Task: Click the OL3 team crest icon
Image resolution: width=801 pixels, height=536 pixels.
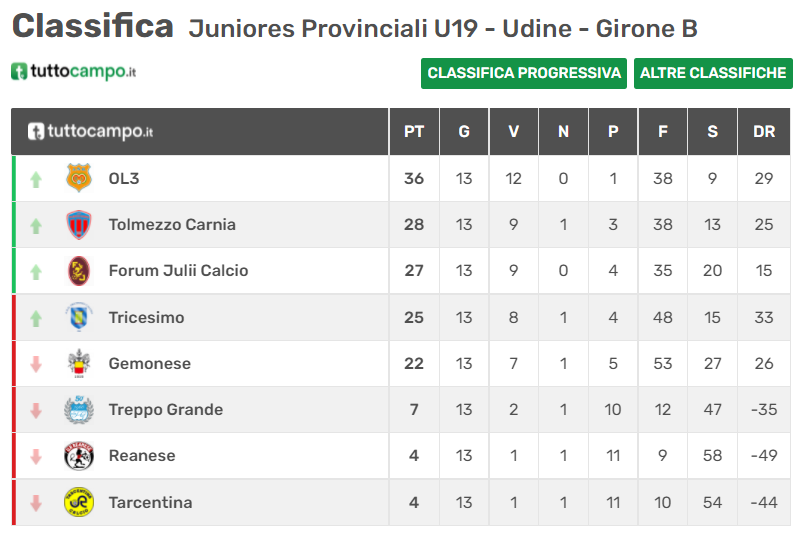Action: pyautogui.click(x=78, y=179)
